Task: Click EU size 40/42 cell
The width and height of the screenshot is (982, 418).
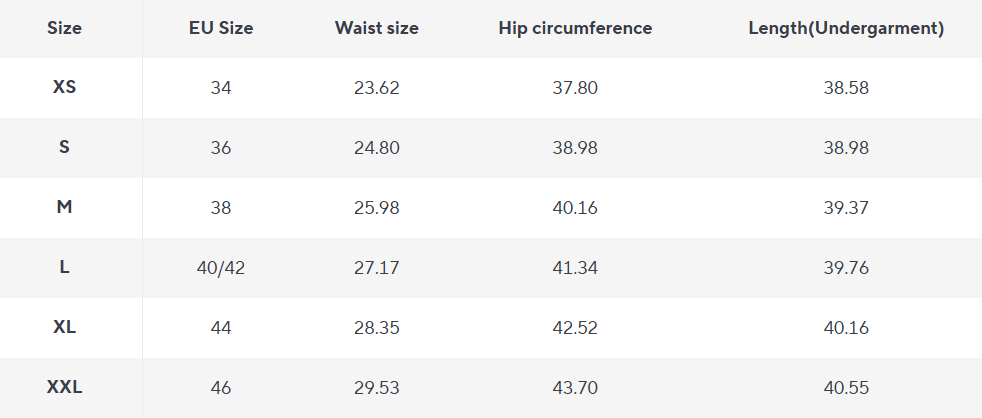Action: [221, 267]
